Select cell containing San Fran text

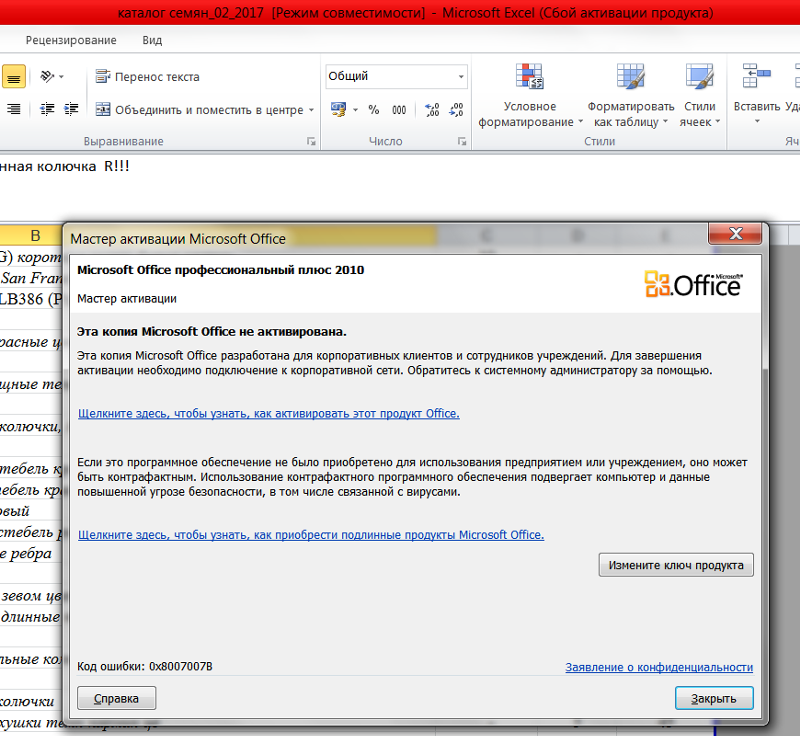[x=31, y=278]
